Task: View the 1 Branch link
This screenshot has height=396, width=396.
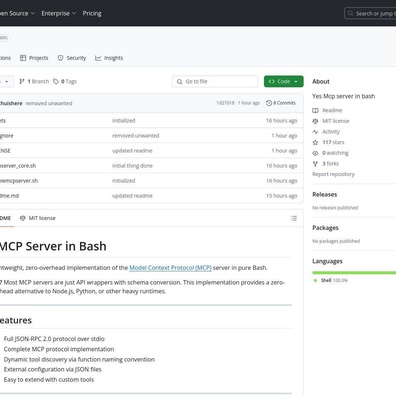Action: 34,81
